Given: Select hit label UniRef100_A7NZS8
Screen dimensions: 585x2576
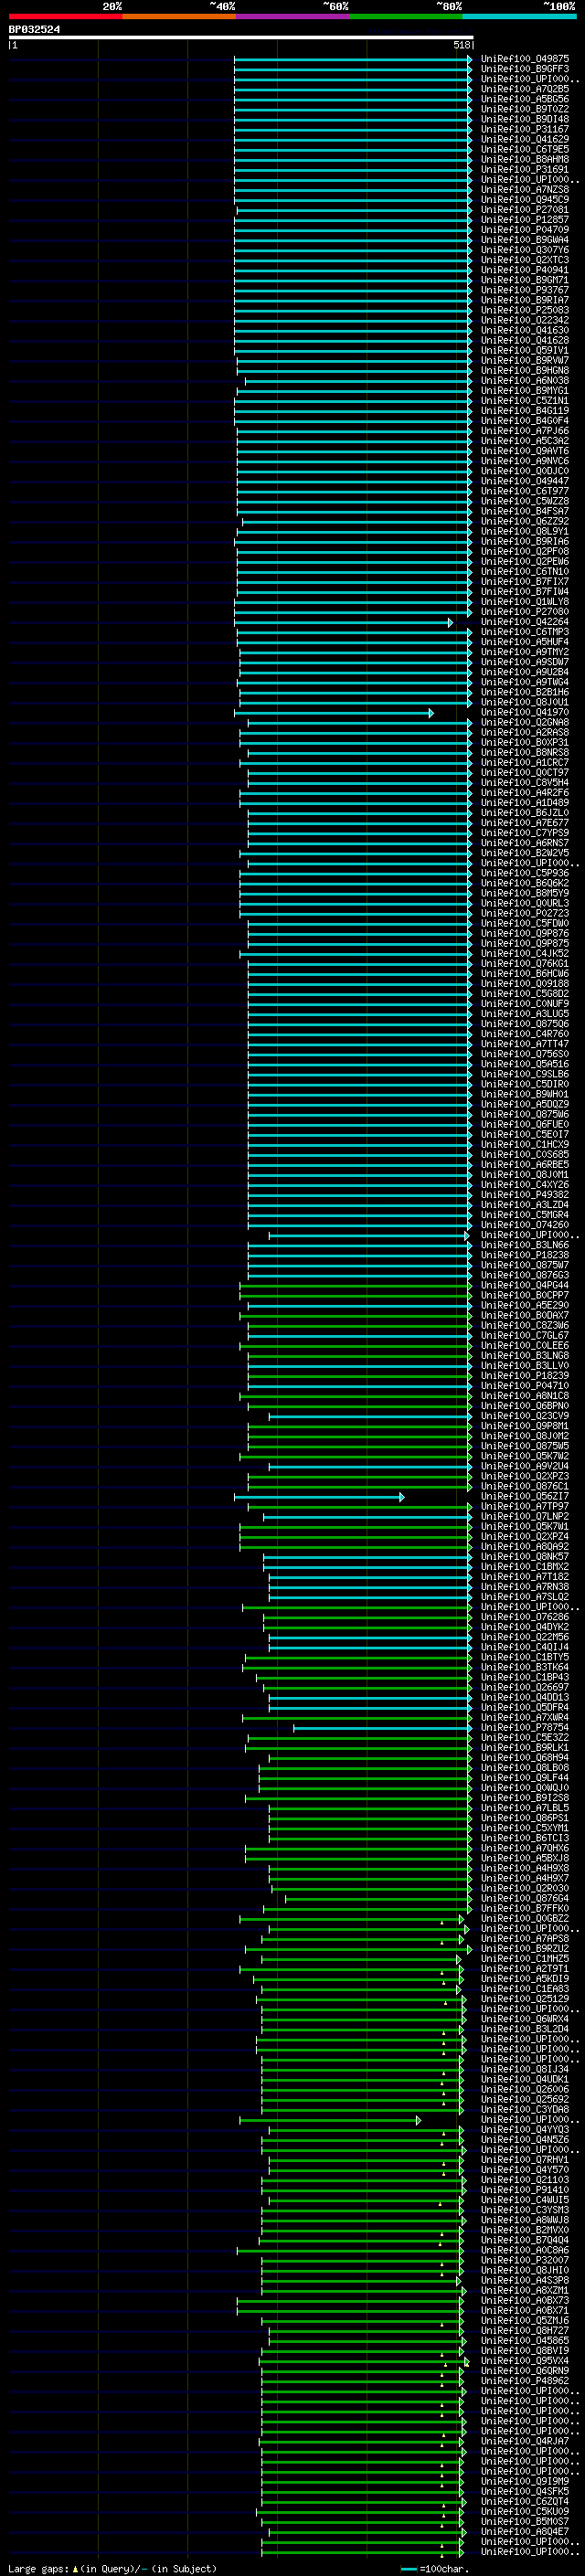Looking at the screenshot, I should pyautogui.click(x=525, y=189).
